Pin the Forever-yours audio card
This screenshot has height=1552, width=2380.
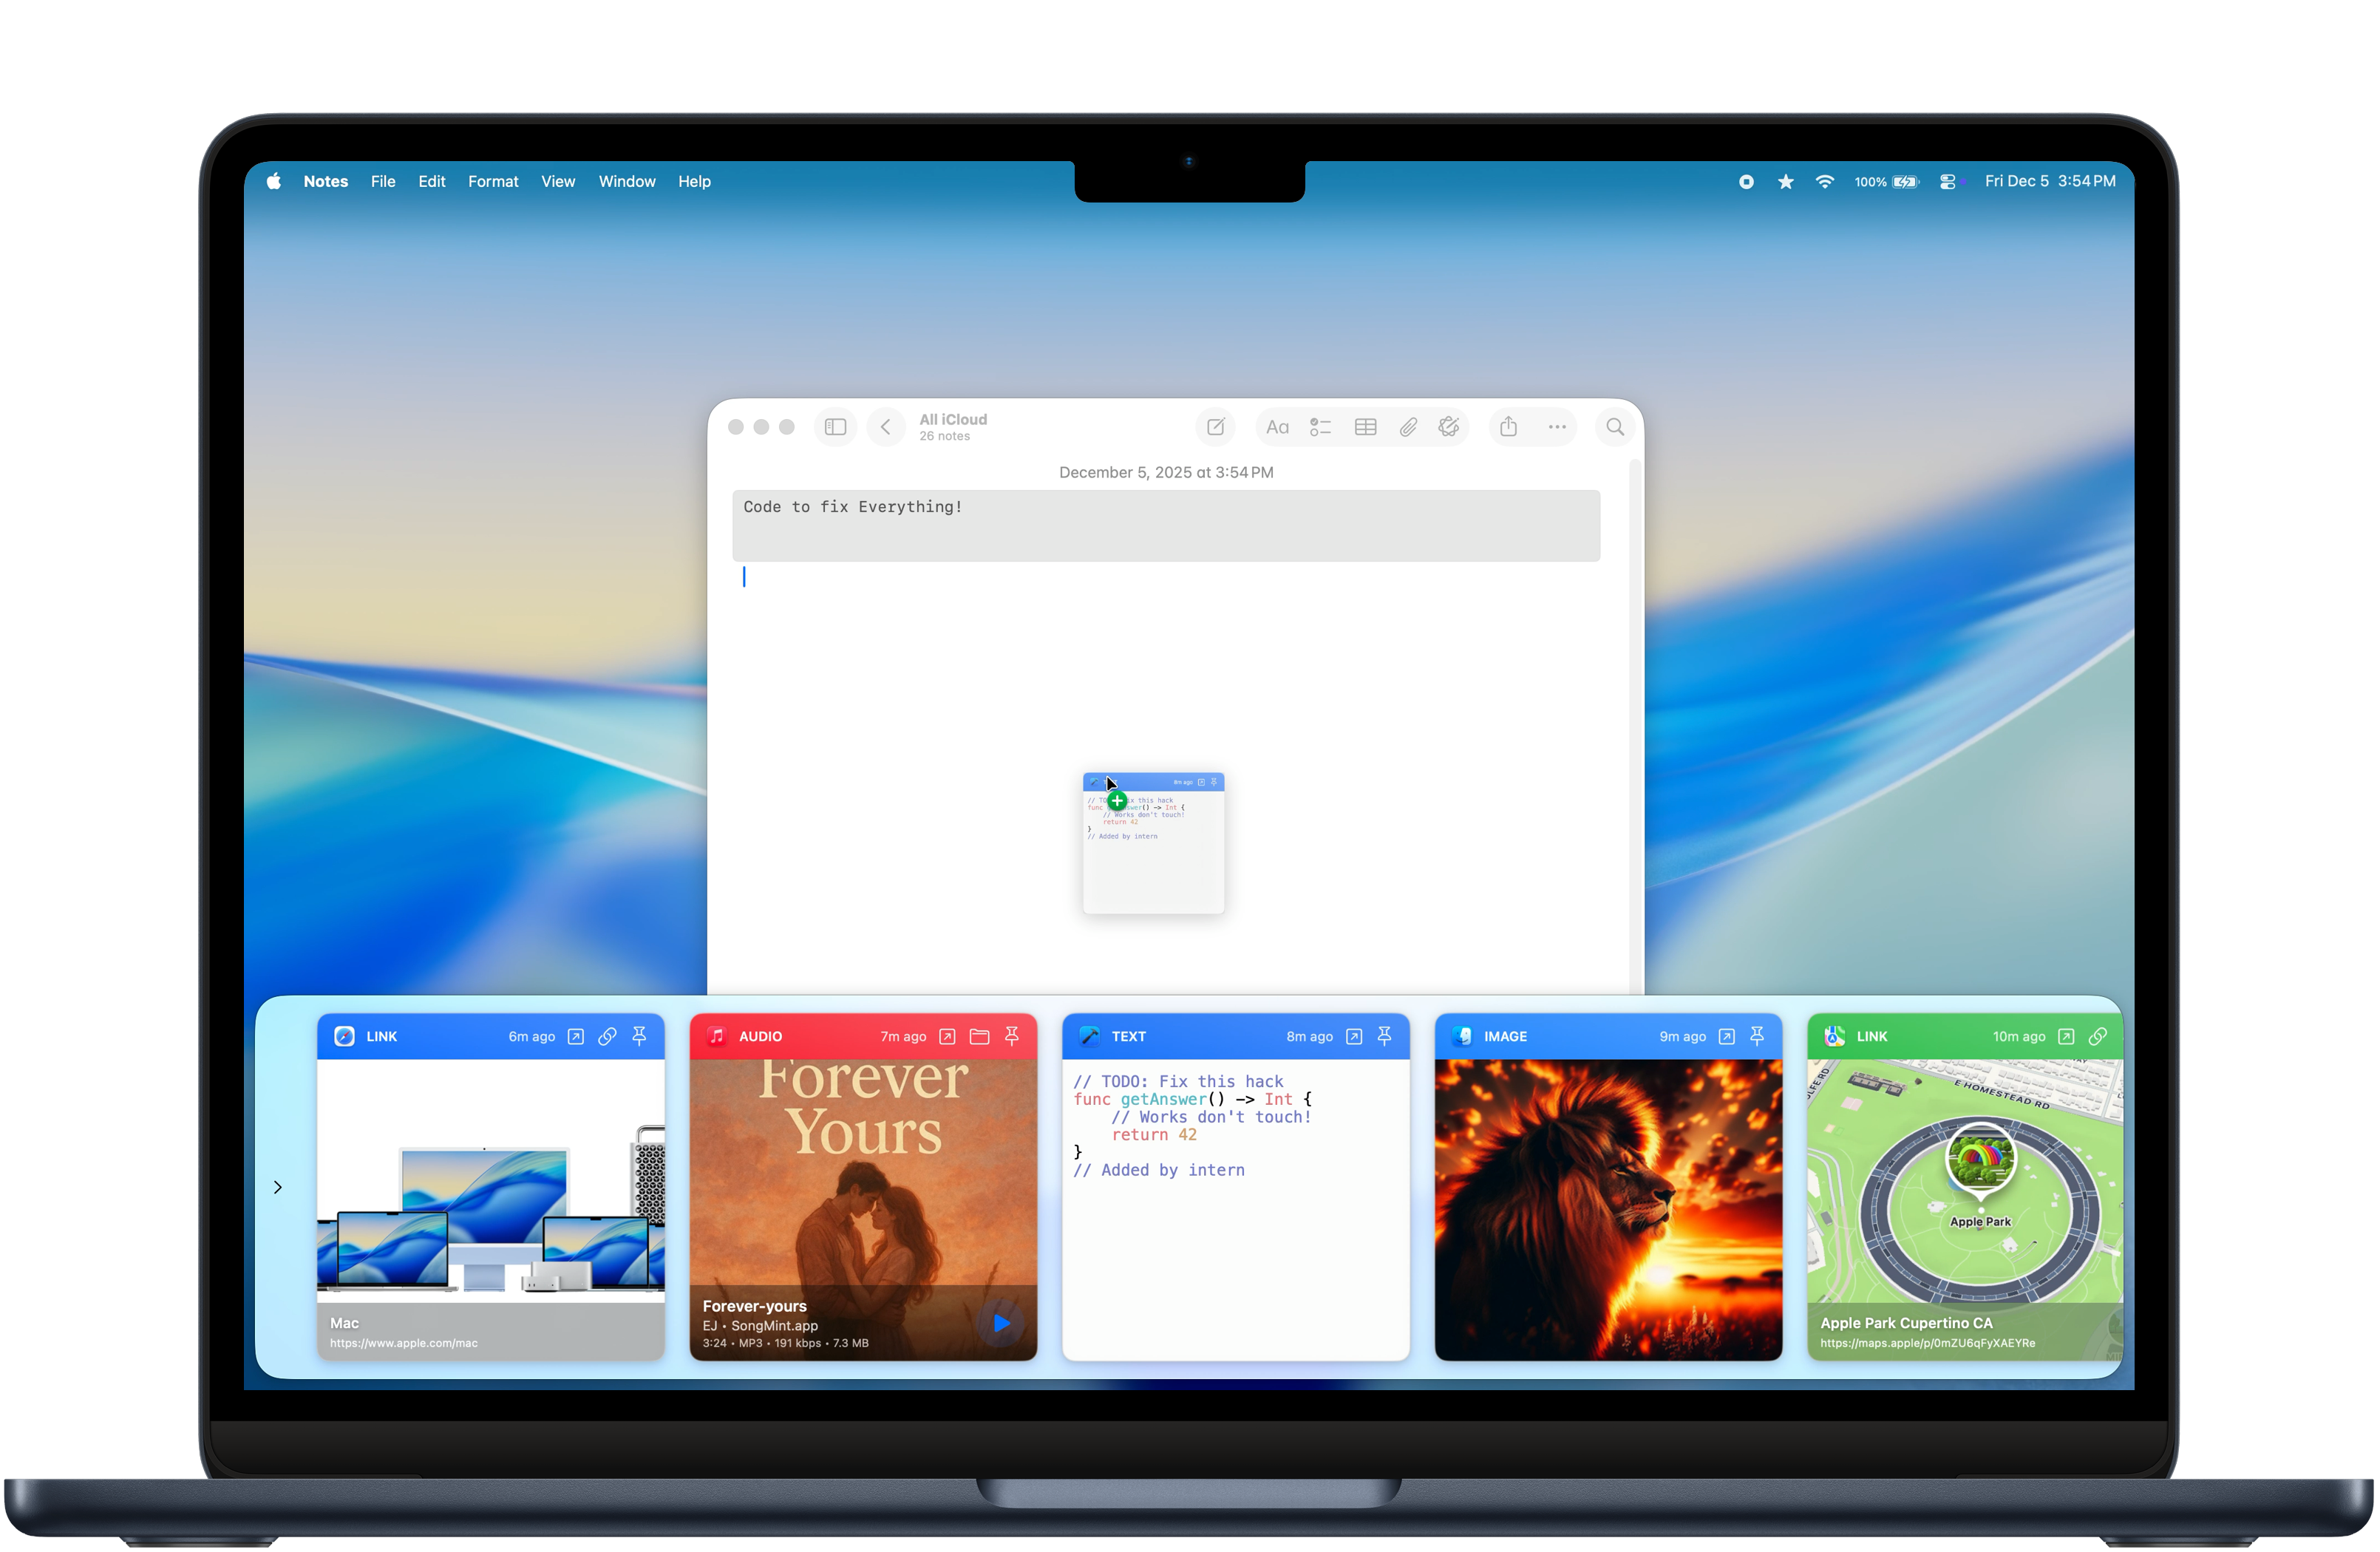click(1012, 1036)
